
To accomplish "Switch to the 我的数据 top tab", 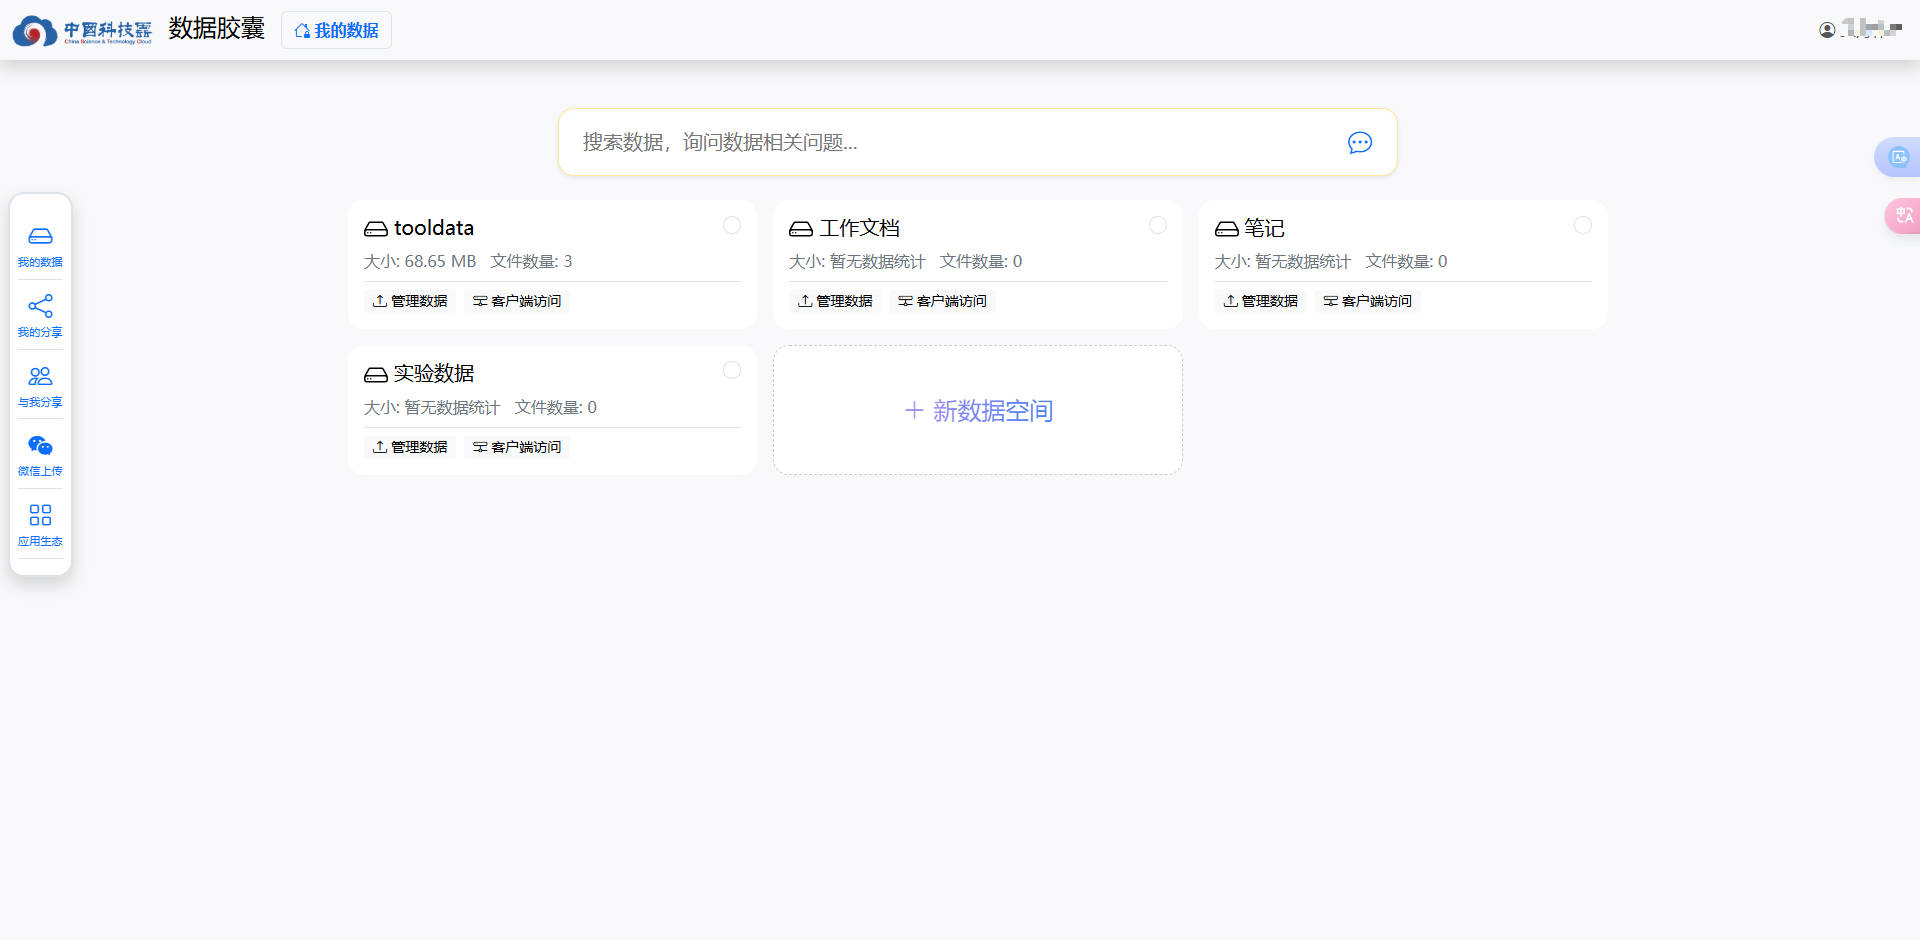I will coord(336,31).
